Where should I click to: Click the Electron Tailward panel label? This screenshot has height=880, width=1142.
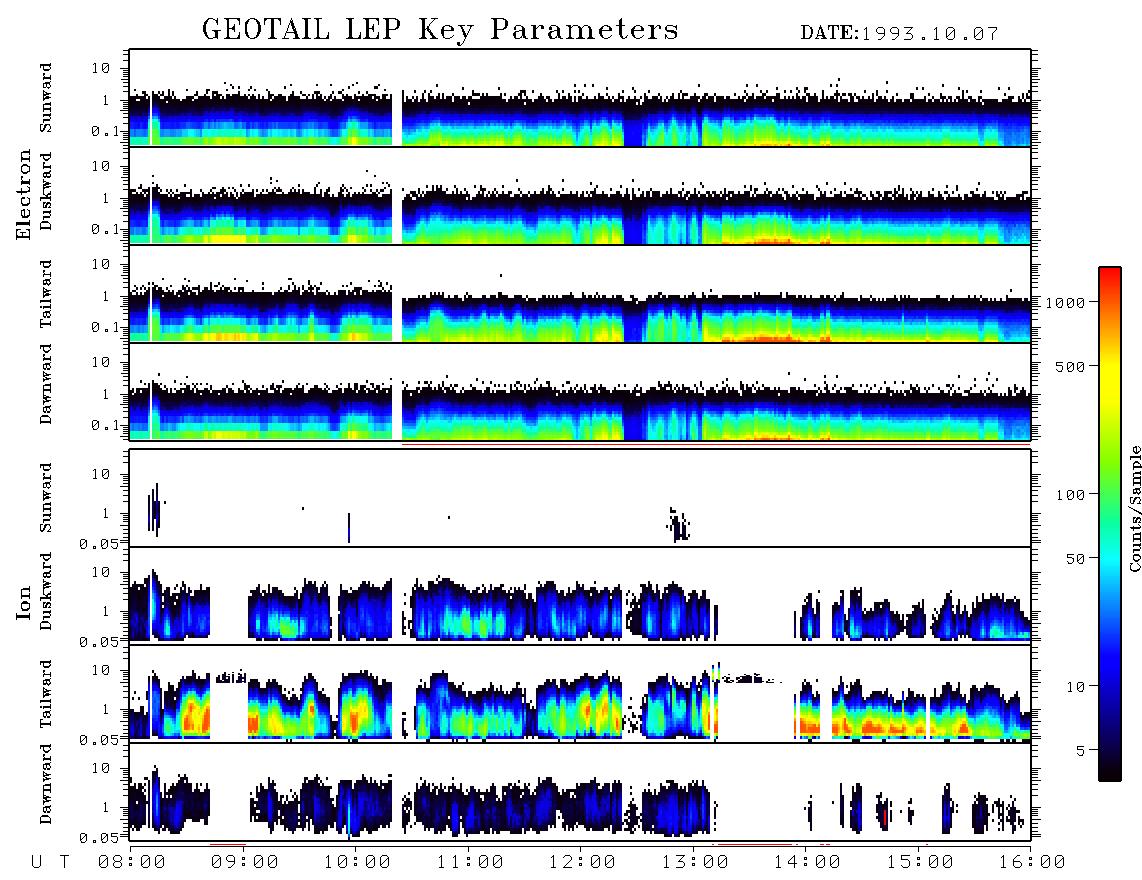click(46, 294)
